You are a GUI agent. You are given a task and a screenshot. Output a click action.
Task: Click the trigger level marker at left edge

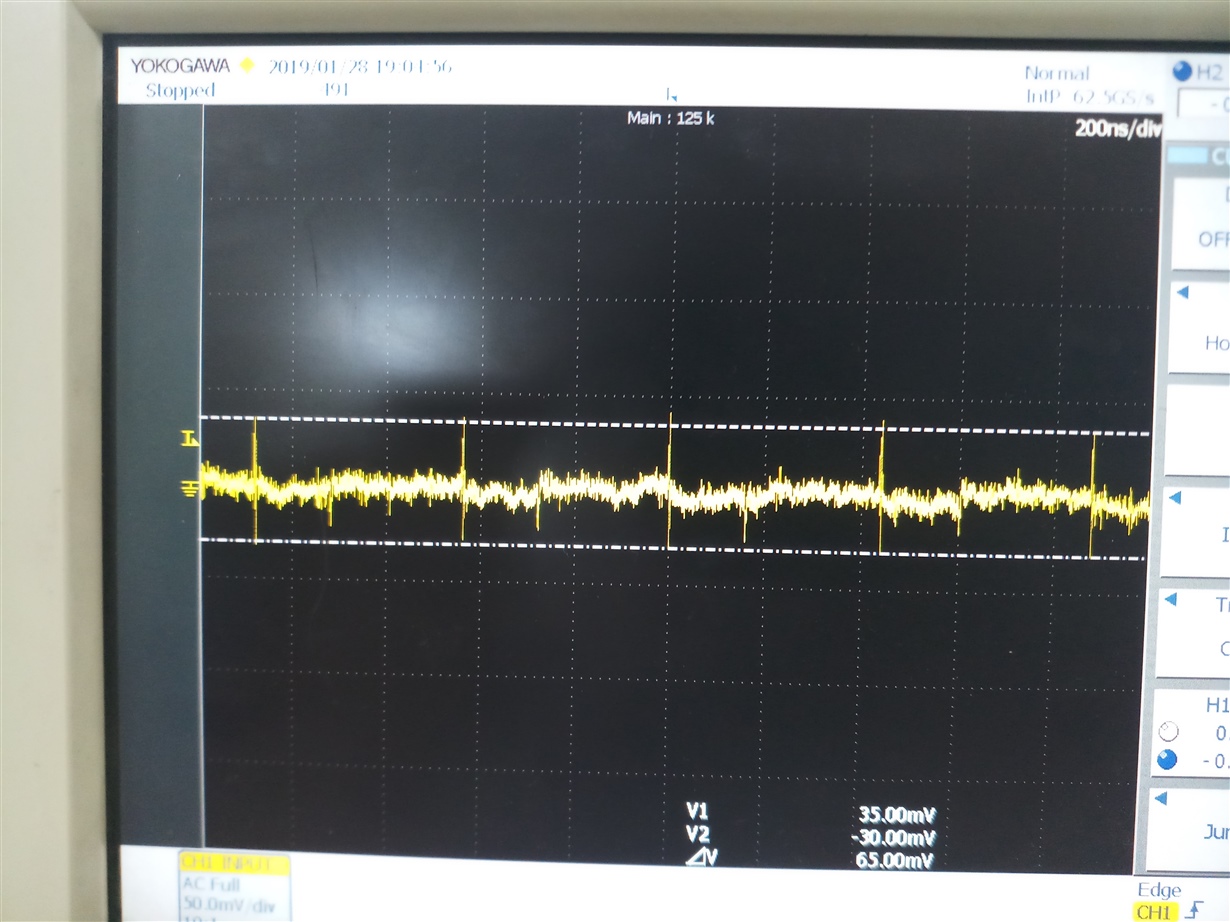click(x=189, y=438)
